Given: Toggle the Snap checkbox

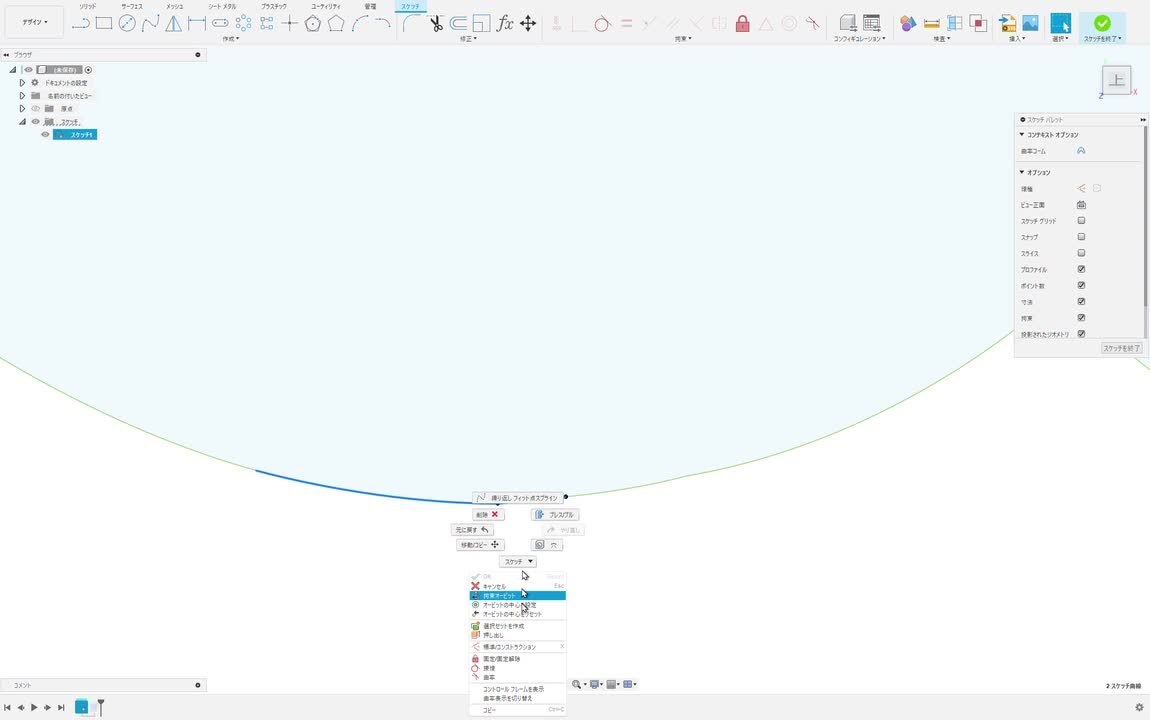Looking at the screenshot, I should pos(1081,237).
